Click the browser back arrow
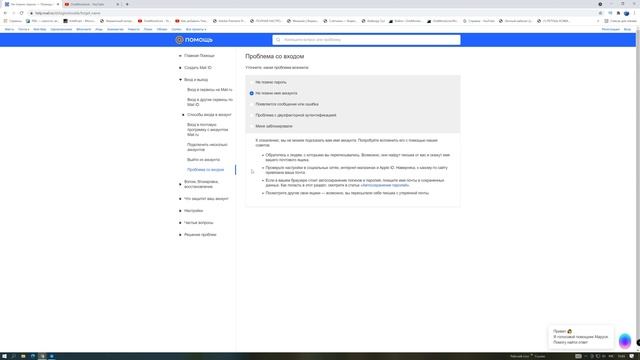Image resolution: width=640 pixels, height=360 pixels. 5,13
